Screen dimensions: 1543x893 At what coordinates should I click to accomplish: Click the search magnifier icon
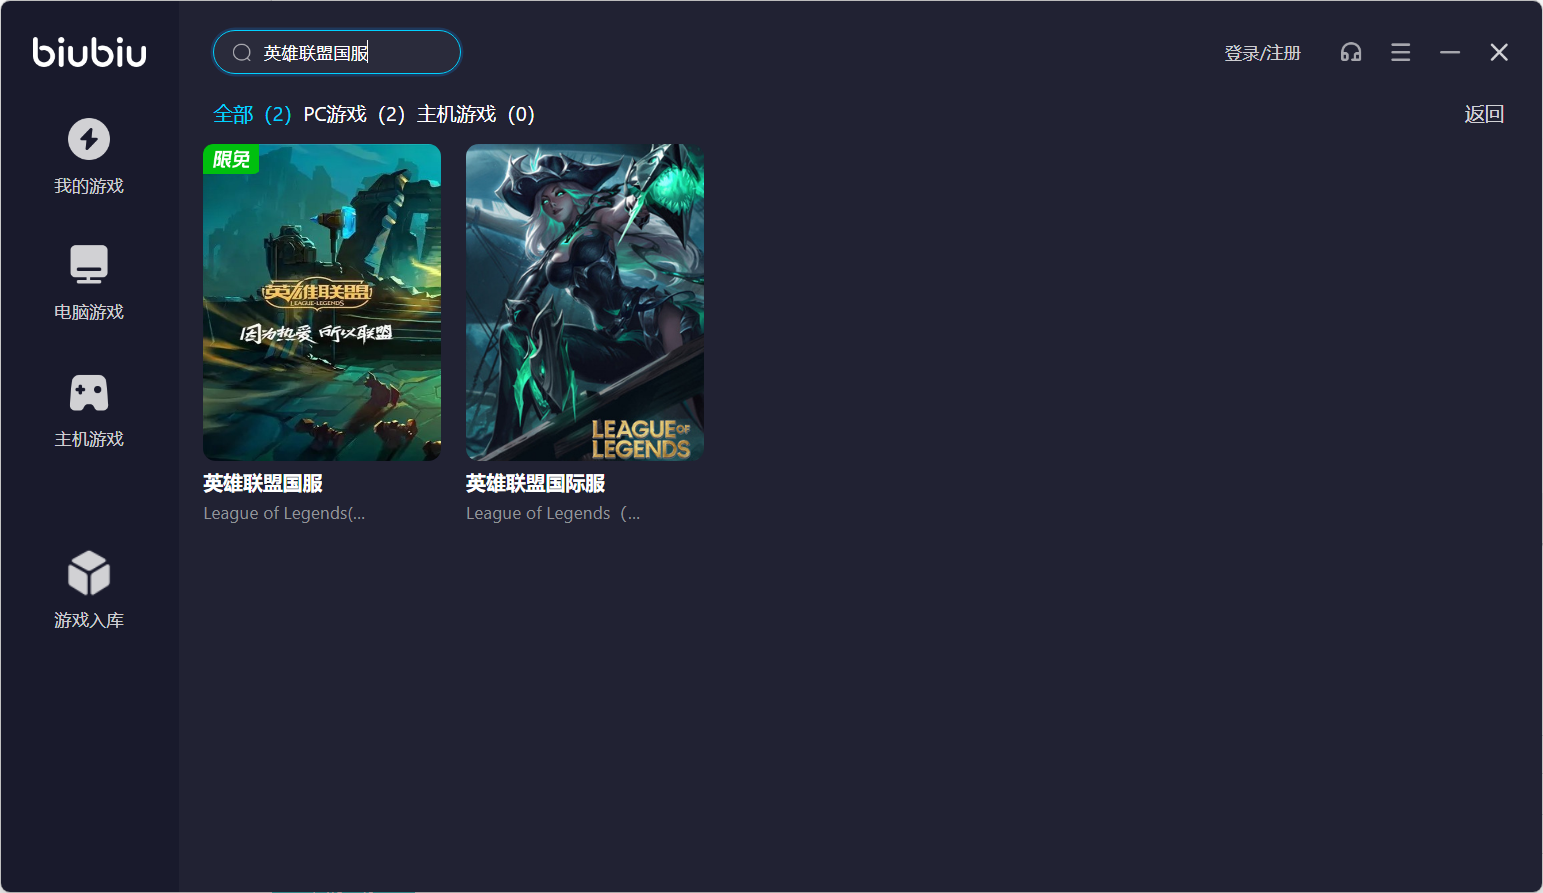tap(242, 53)
